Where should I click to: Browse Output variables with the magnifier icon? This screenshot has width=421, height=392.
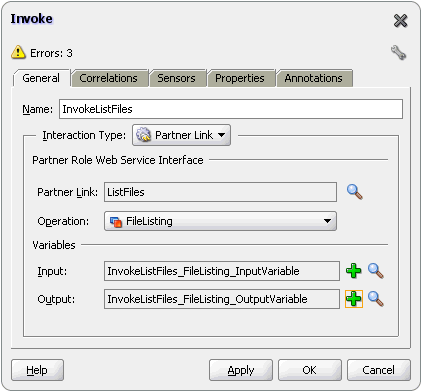tap(376, 299)
